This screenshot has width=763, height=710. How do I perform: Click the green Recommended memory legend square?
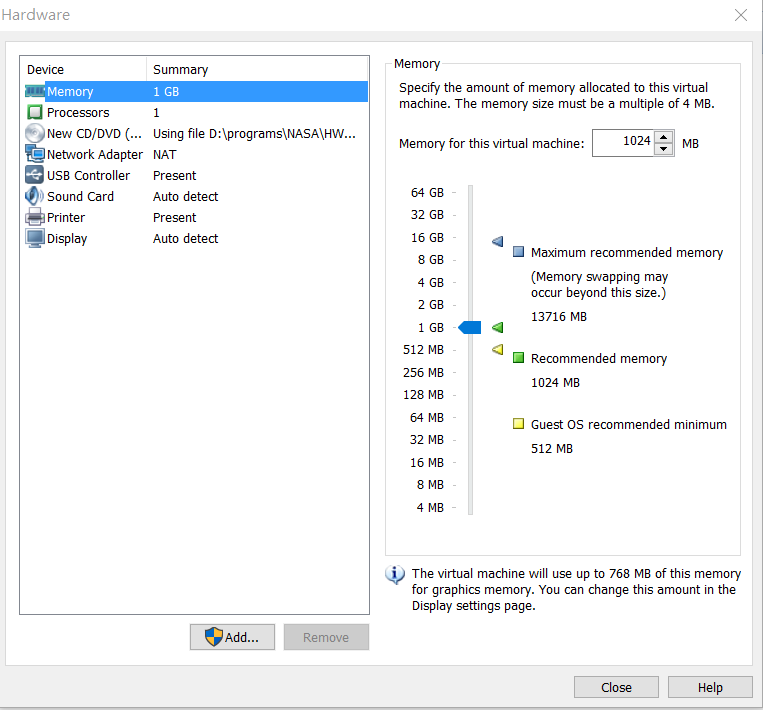(519, 358)
